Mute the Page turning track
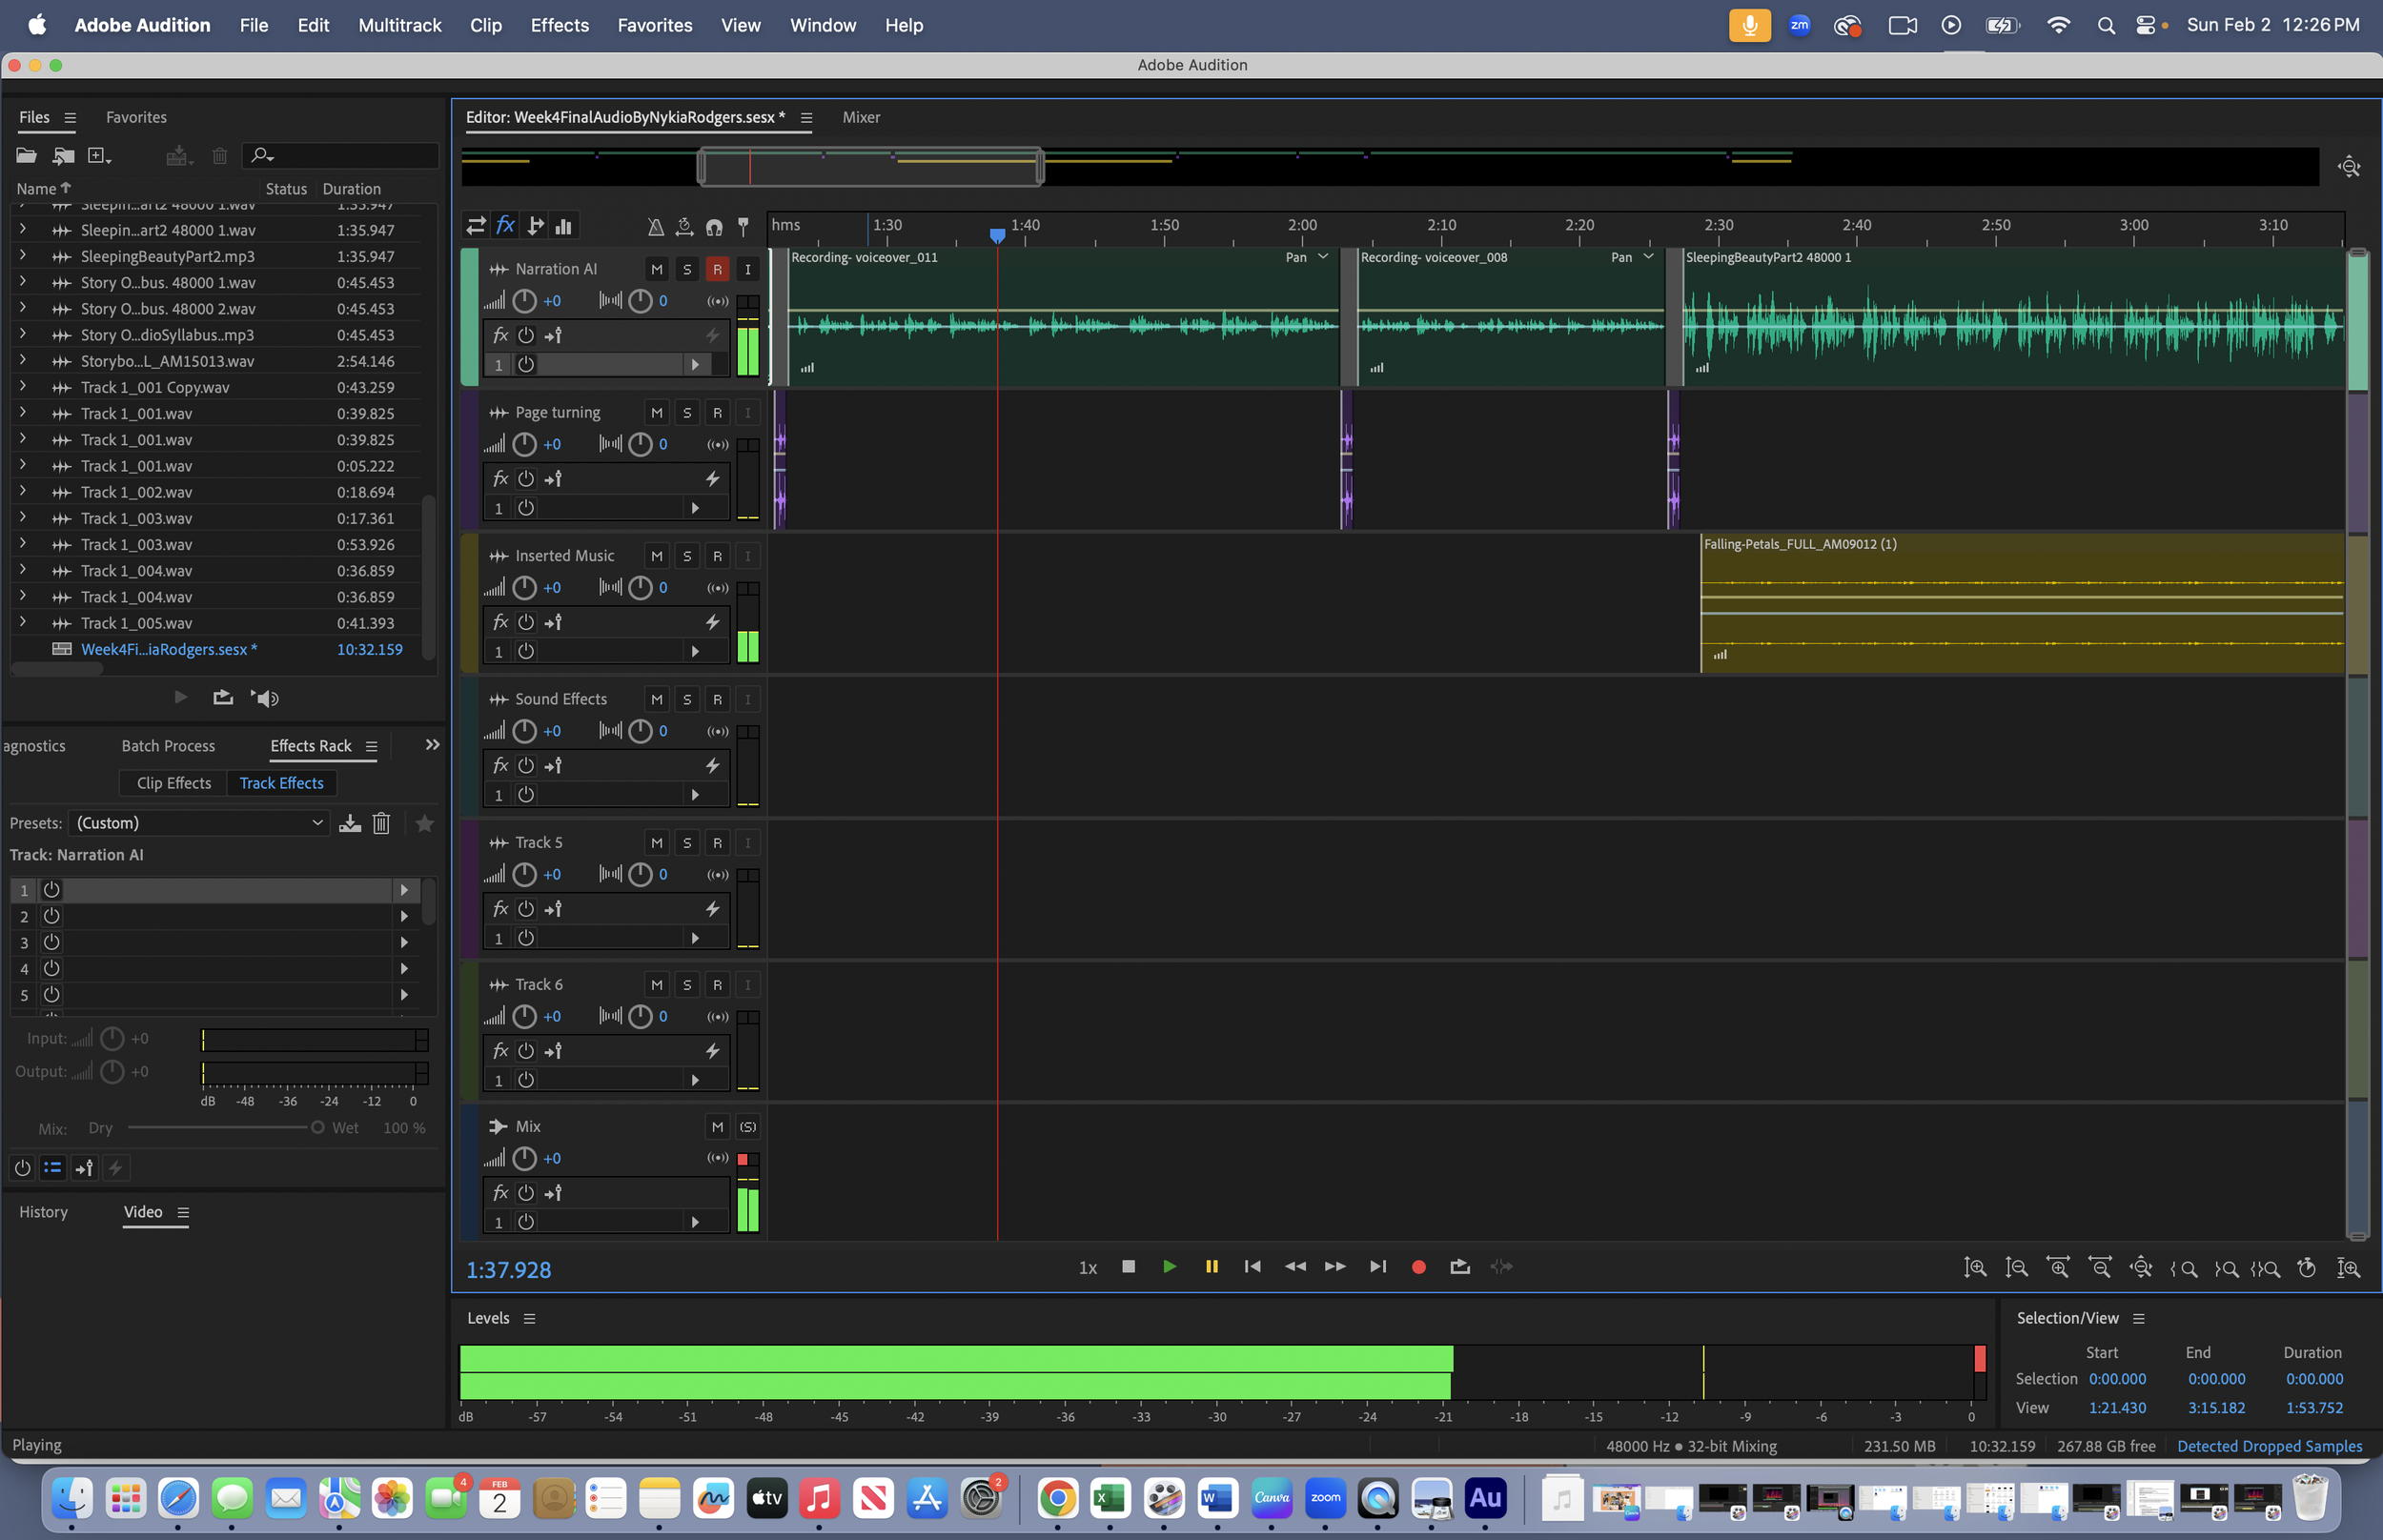Viewport: 2383px width, 1540px height. tap(656, 413)
